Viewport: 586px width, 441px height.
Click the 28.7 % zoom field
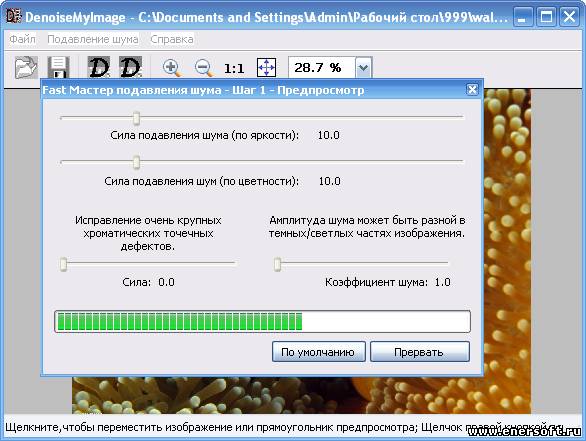tap(322, 68)
